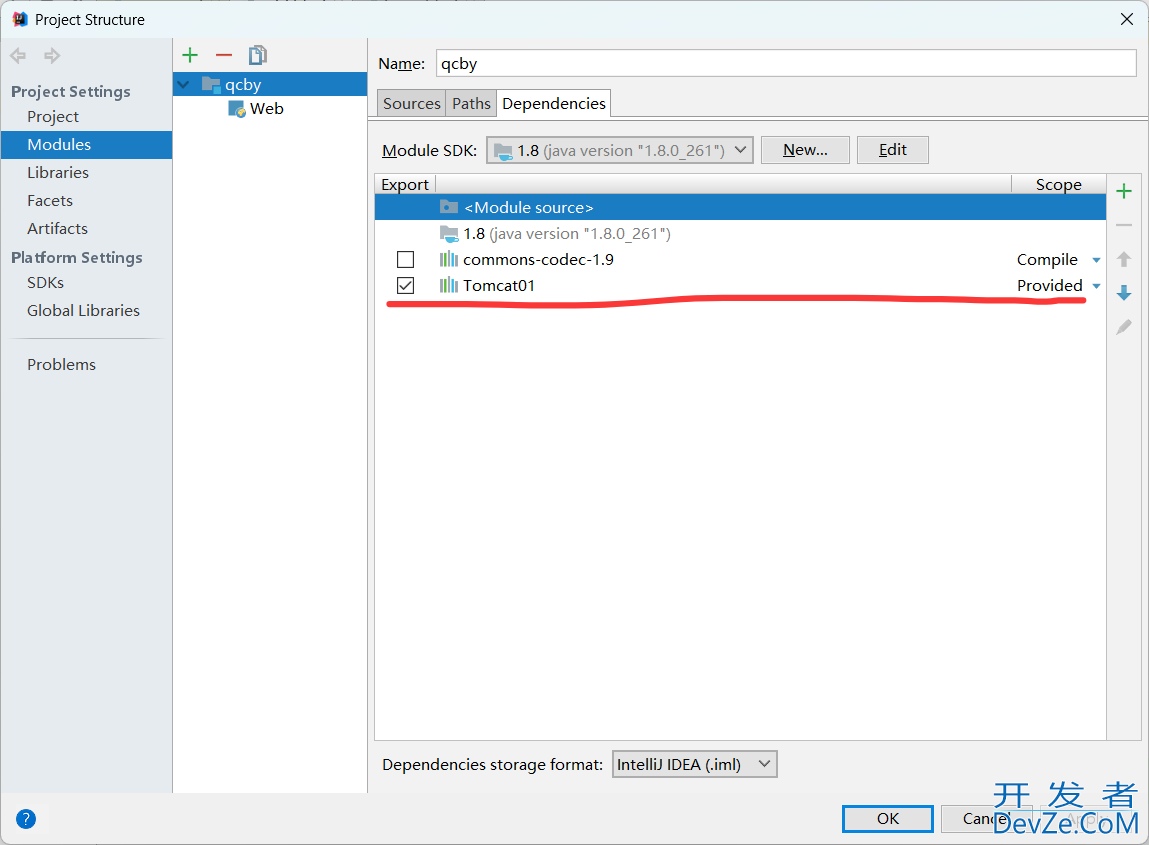Open Facets in the sidebar
Viewport: 1149px width, 845px height.
tap(50, 200)
